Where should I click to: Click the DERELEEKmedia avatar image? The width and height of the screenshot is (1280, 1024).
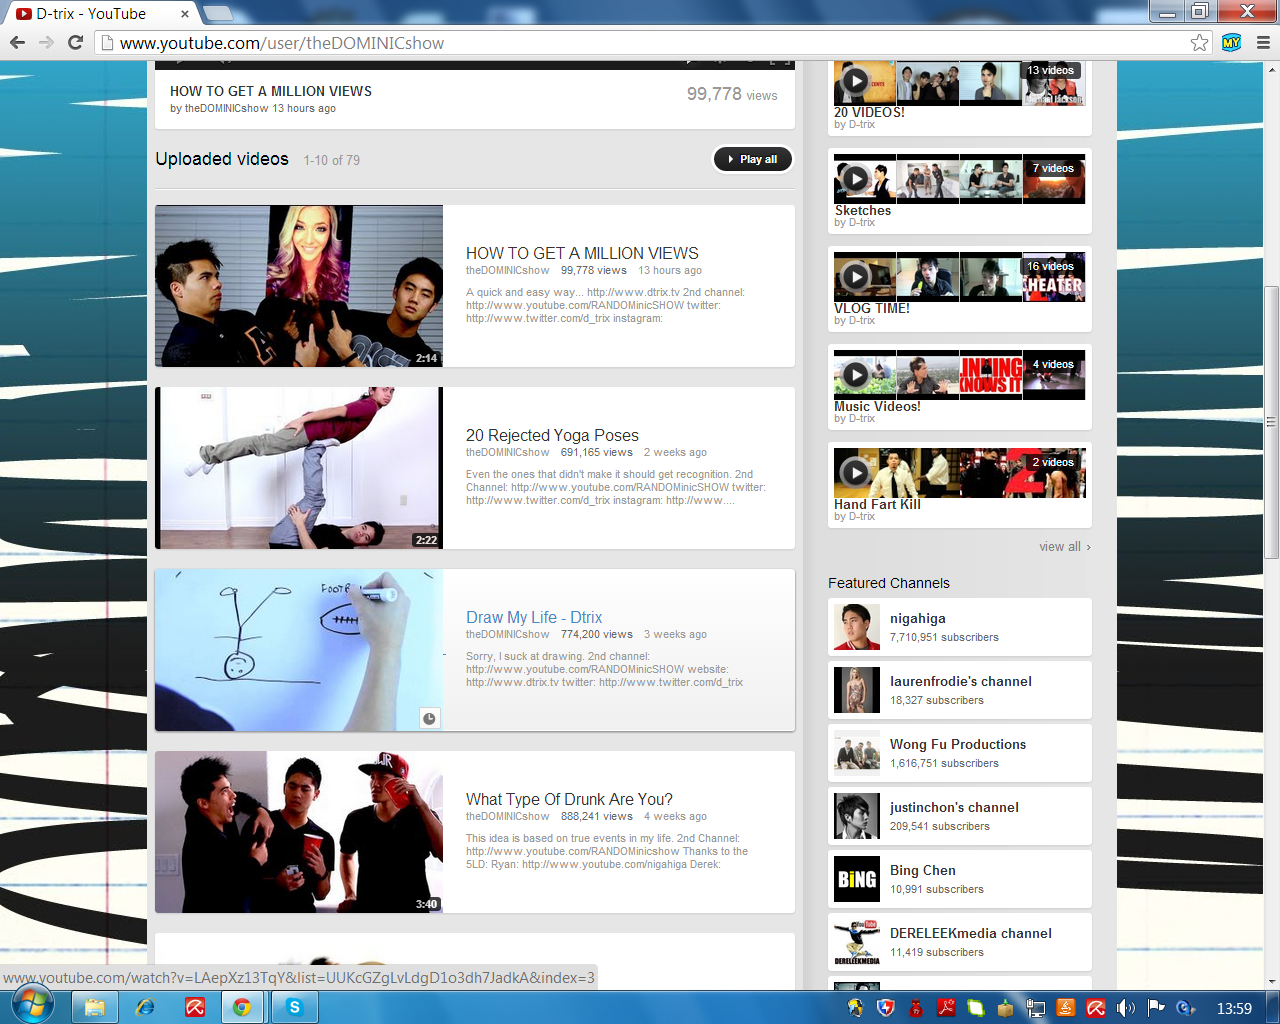pos(857,942)
